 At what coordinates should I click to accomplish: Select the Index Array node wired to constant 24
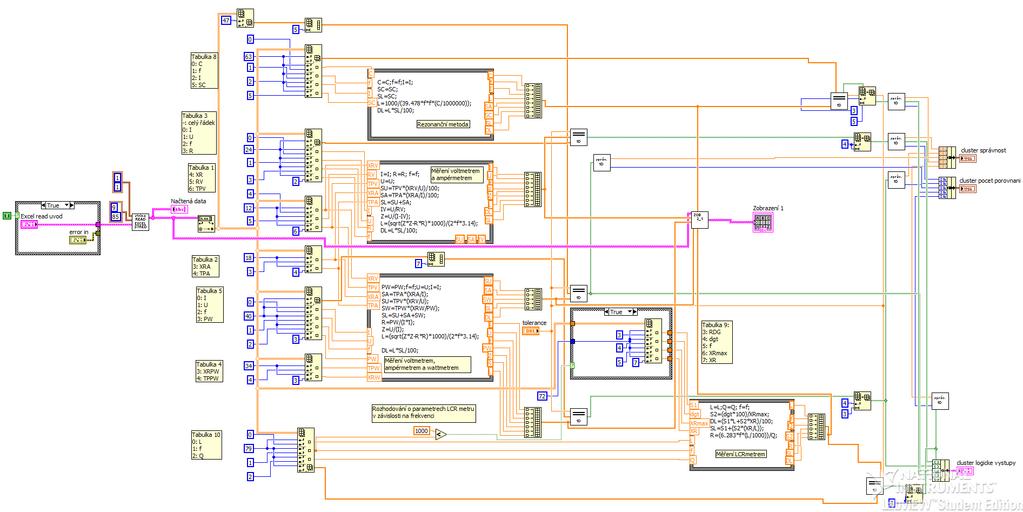click(313, 156)
